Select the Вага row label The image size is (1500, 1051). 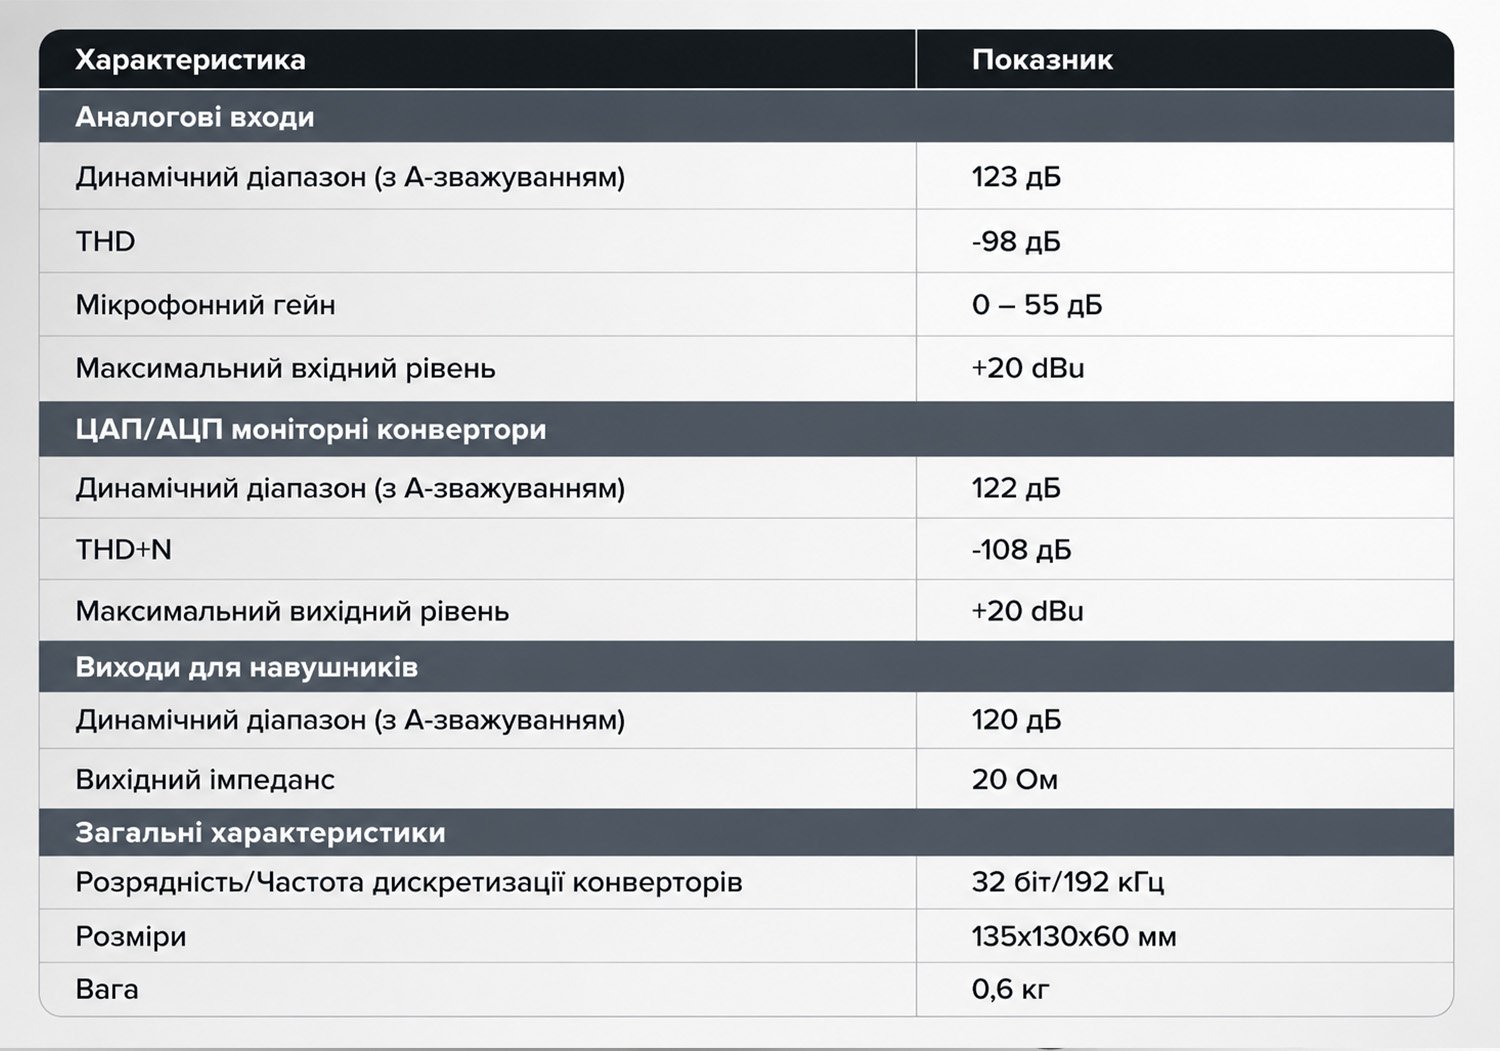pos(107,990)
